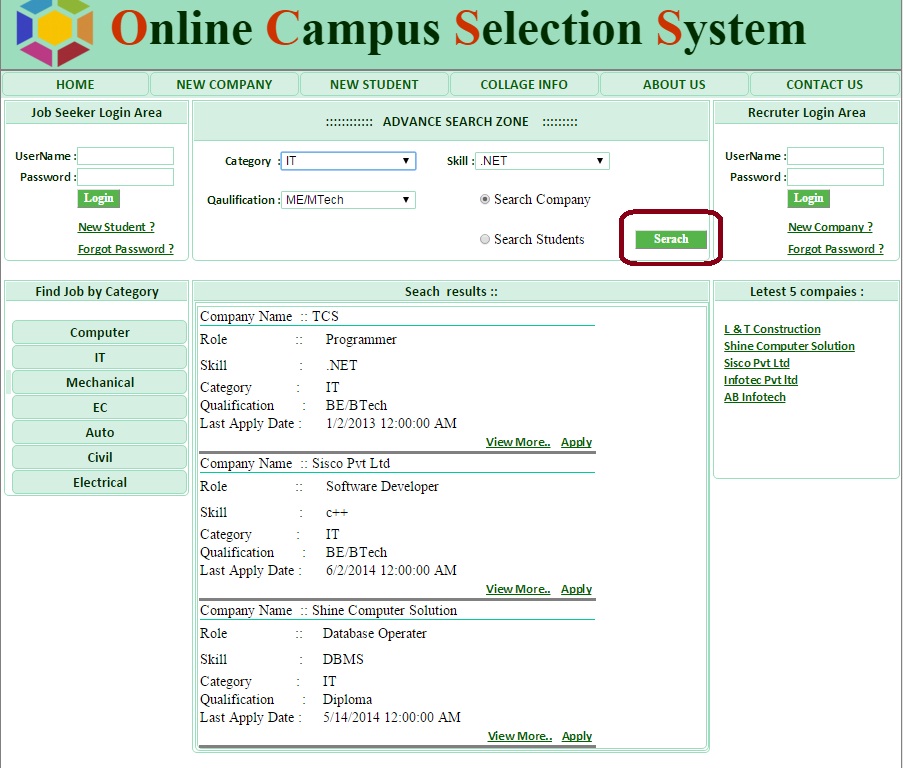903x768 pixels.
Task: Open the L & T Construction company link
Action: click(772, 329)
